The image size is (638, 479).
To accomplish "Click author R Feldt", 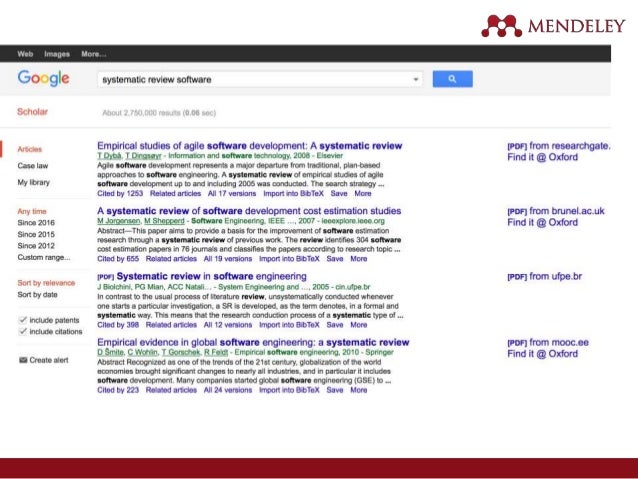I will click(x=216, y=352).
